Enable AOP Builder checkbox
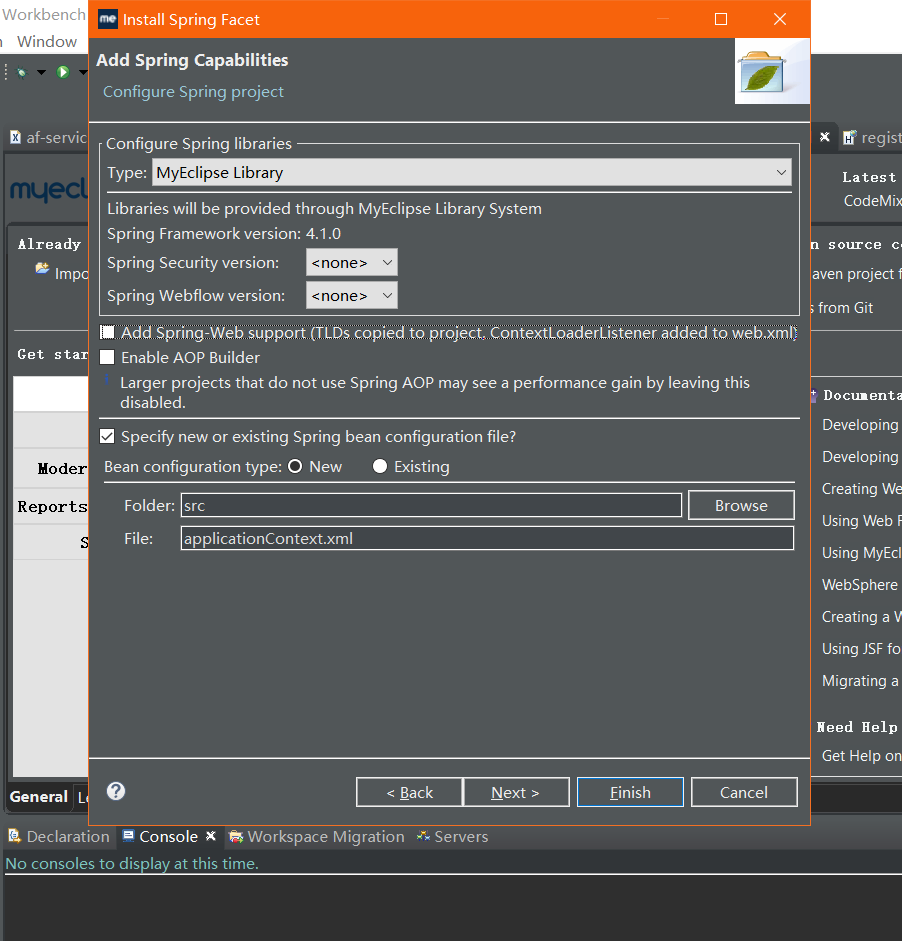This screenshot has height=941, width=902. [x=107, y=357]
